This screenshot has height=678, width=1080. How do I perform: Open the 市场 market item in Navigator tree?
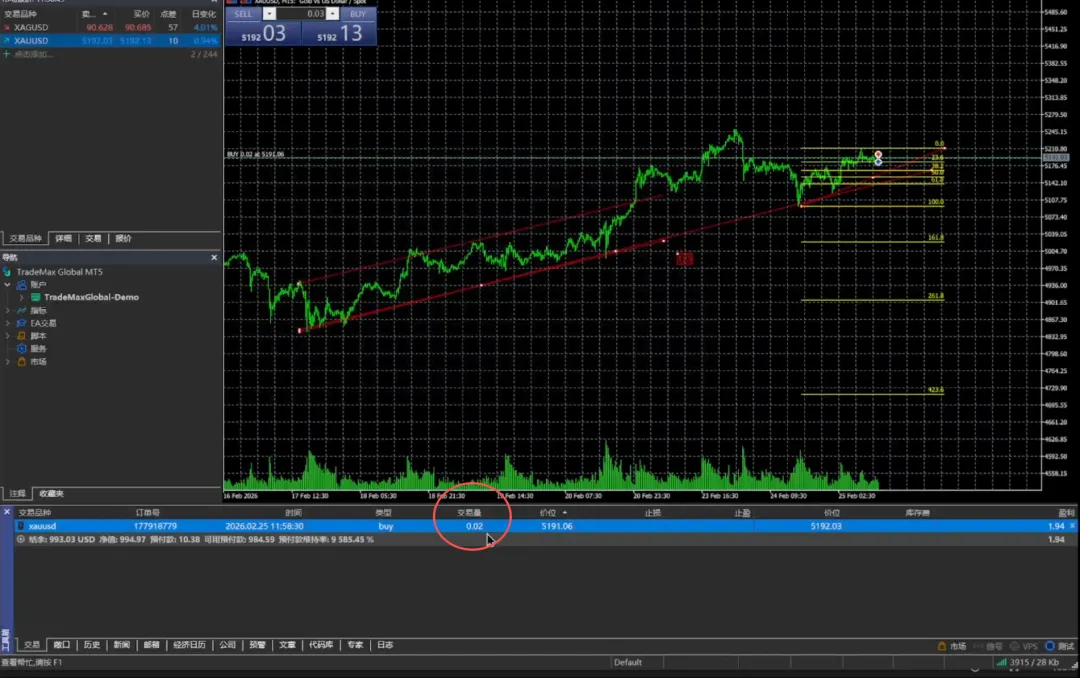pyautogui.click(x=37, y=362)
